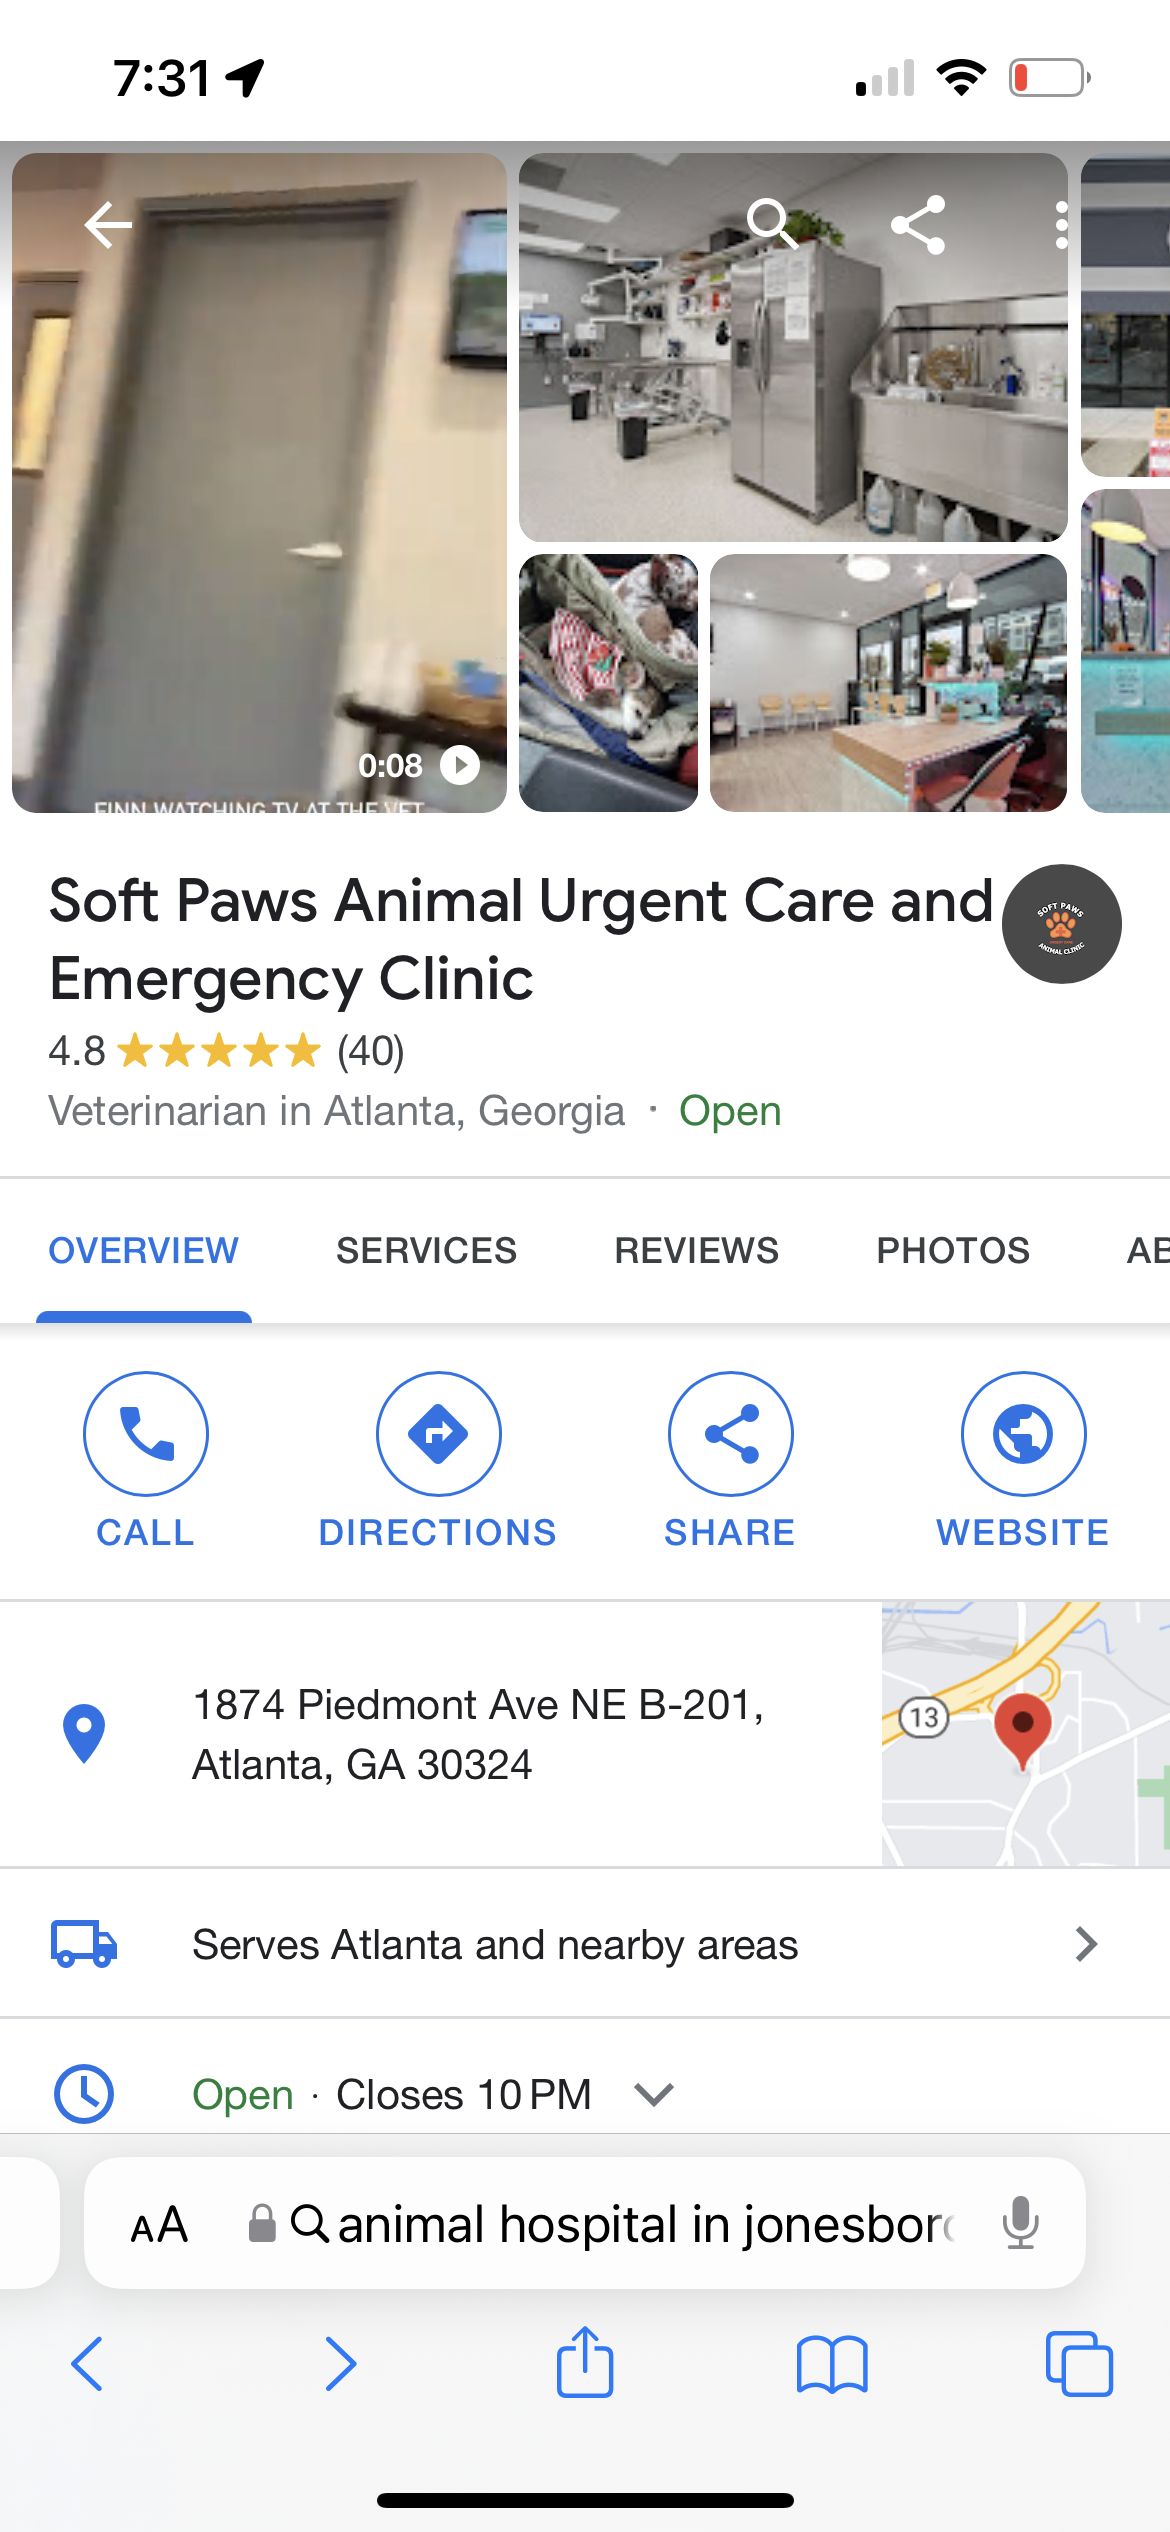Screen dimensions: 1170x2532
Task: Tap the CALL phone icon
Action: click(x=146, y=1433)
